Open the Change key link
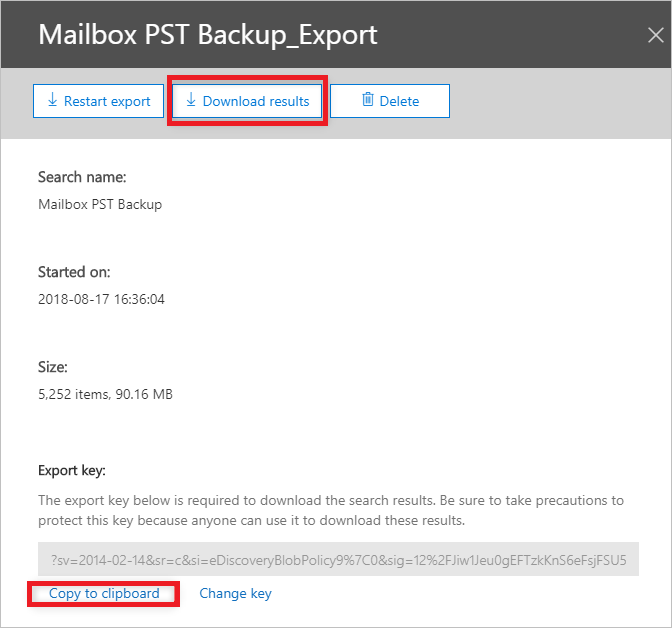This screenshot has width=672, height=628. pos(235,594)
